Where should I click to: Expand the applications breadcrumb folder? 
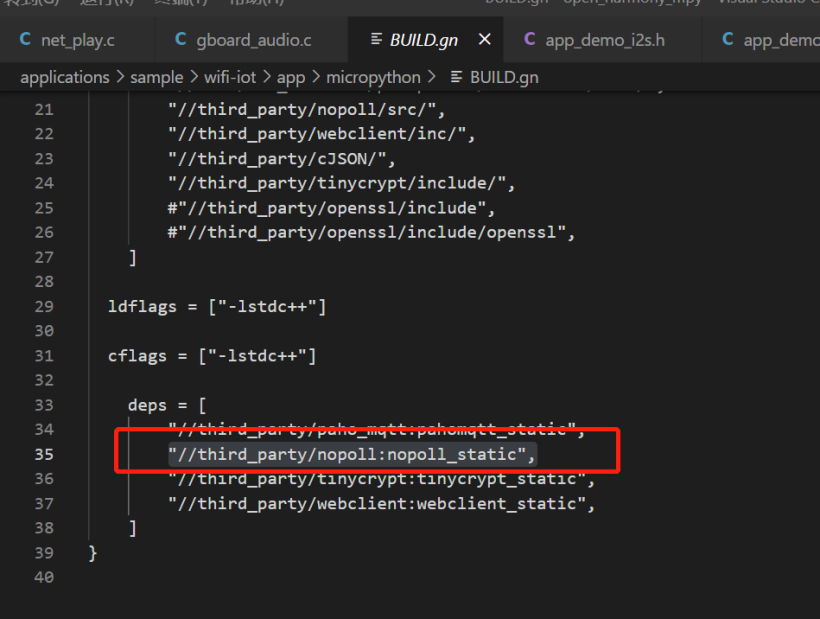tap(65, 77)
